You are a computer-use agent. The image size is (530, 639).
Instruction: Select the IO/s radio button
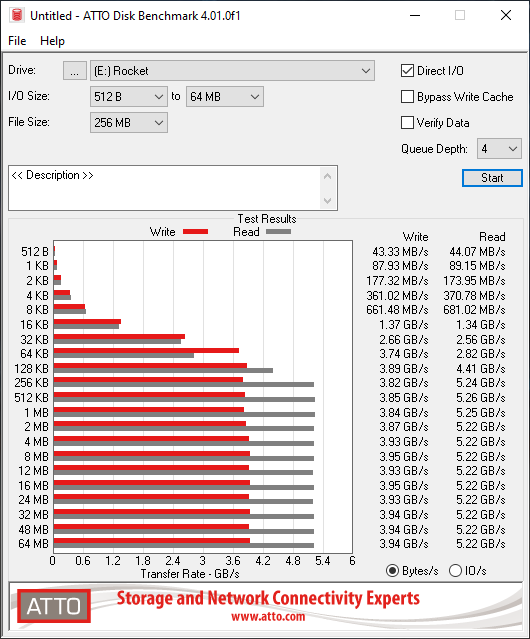455,571
